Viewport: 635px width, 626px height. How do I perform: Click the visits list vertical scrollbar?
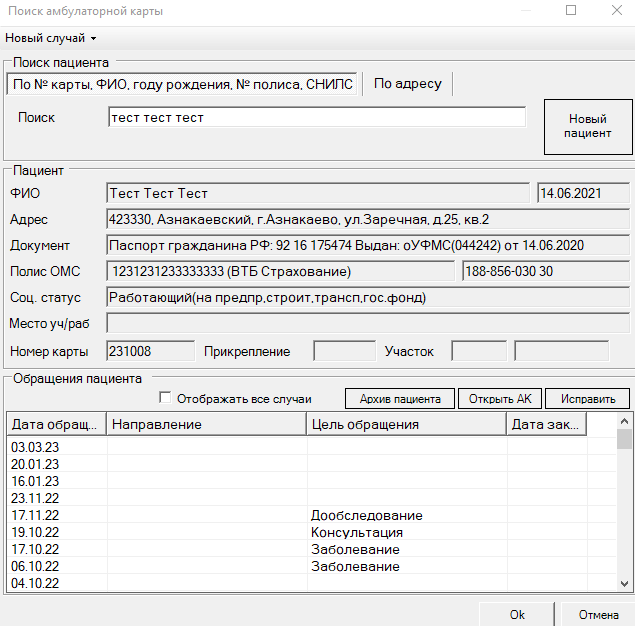624,510
